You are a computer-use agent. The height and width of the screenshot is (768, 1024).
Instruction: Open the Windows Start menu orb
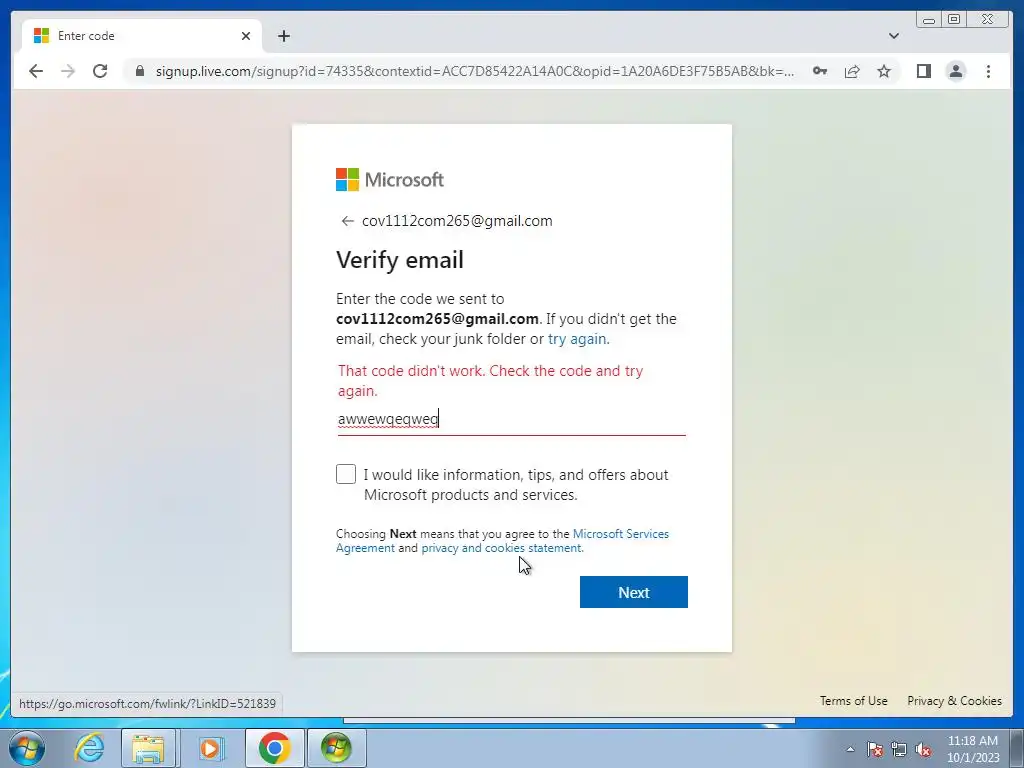[27, 748]
